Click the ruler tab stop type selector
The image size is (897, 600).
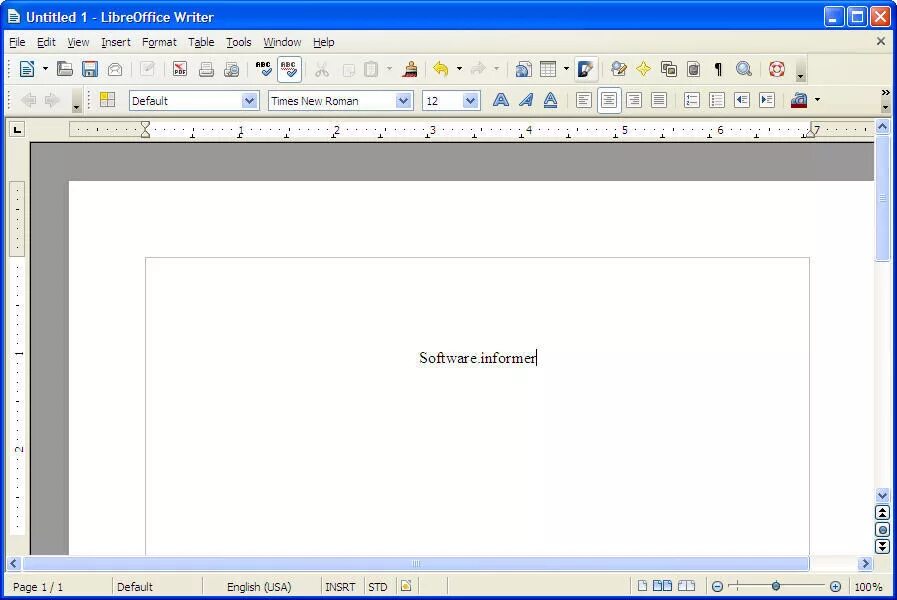(x=17, y=130)
